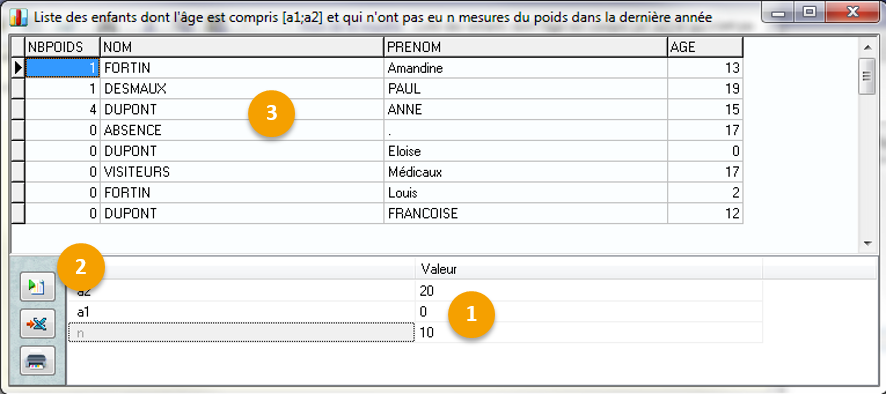Click the AGE column header
Screen dimensions: 886x394
(705, 47)
